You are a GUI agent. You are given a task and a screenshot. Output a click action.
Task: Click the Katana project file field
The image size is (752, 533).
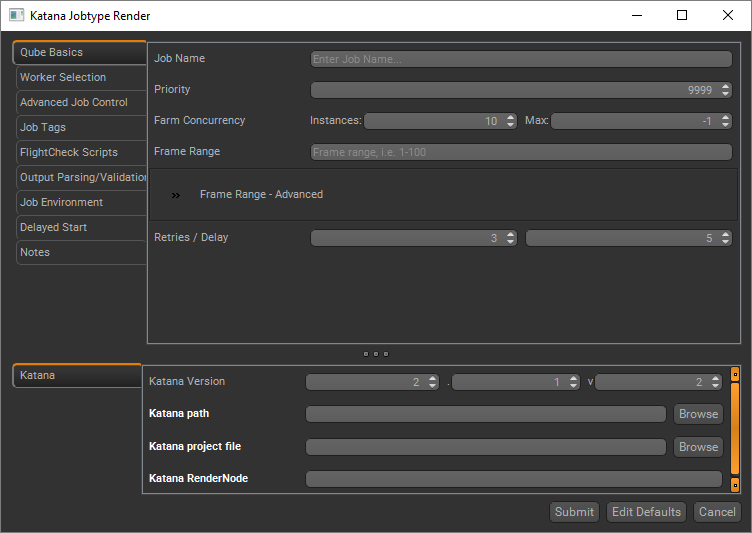(x=486, y=447)
